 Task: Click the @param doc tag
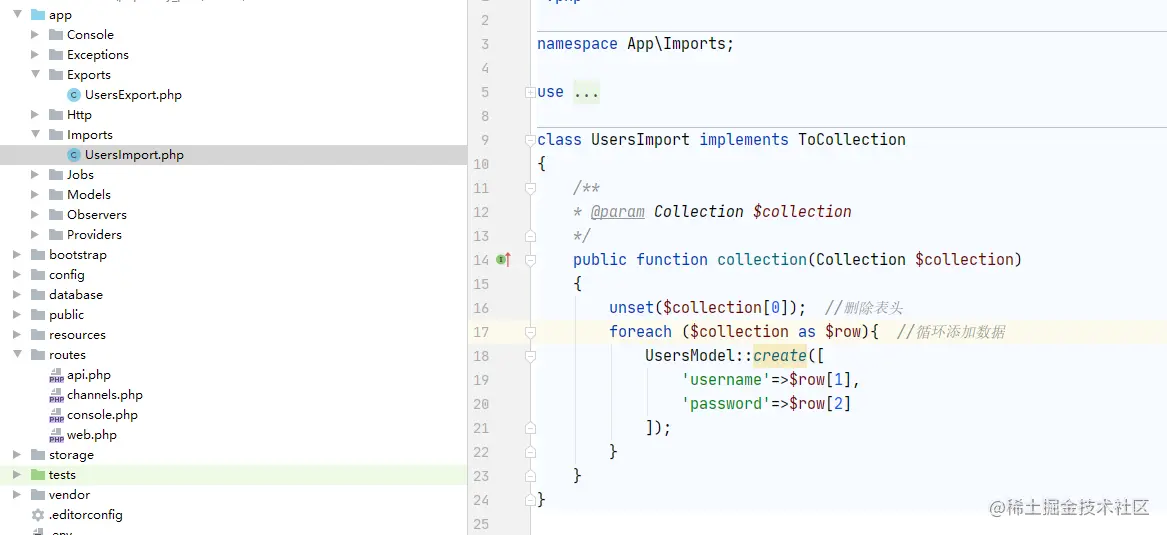[x=618, y=211]
